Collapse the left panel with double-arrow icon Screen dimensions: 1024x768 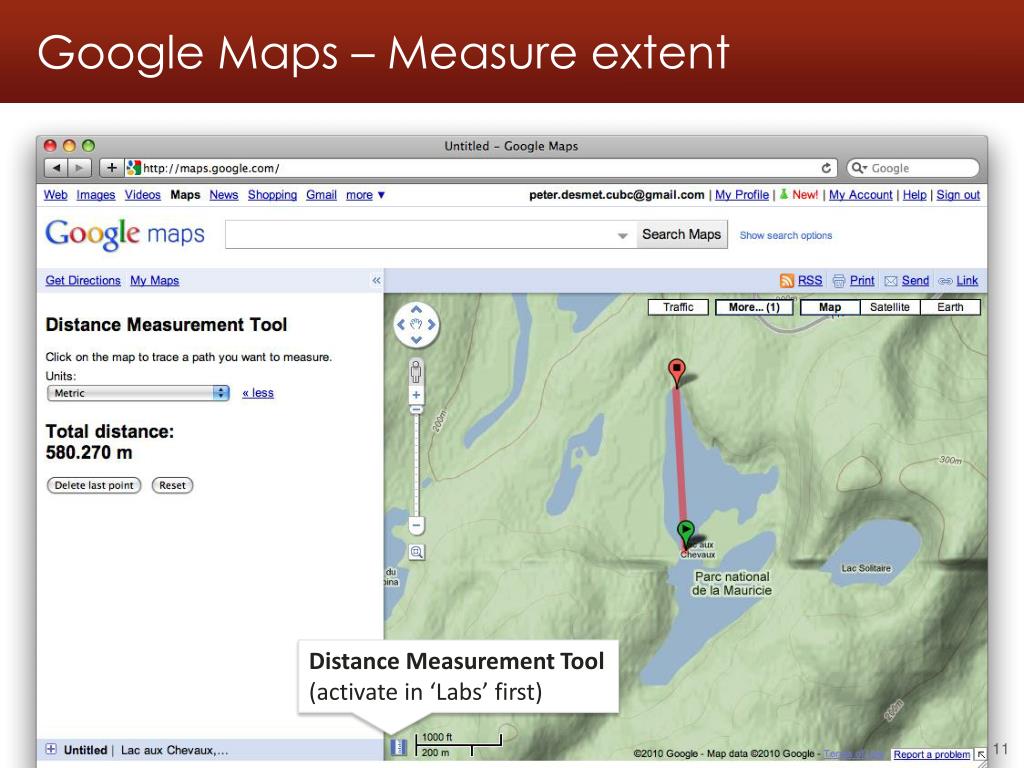[376, 280]
